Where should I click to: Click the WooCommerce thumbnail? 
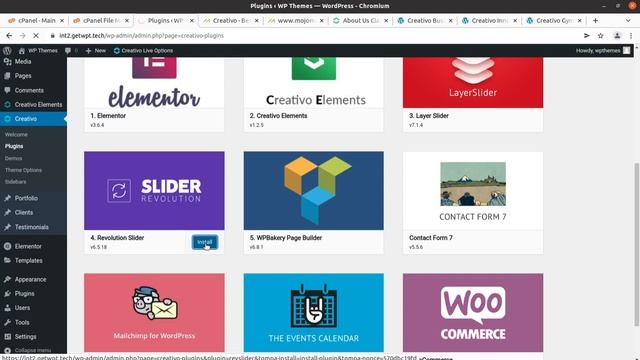tap(473, 312)
